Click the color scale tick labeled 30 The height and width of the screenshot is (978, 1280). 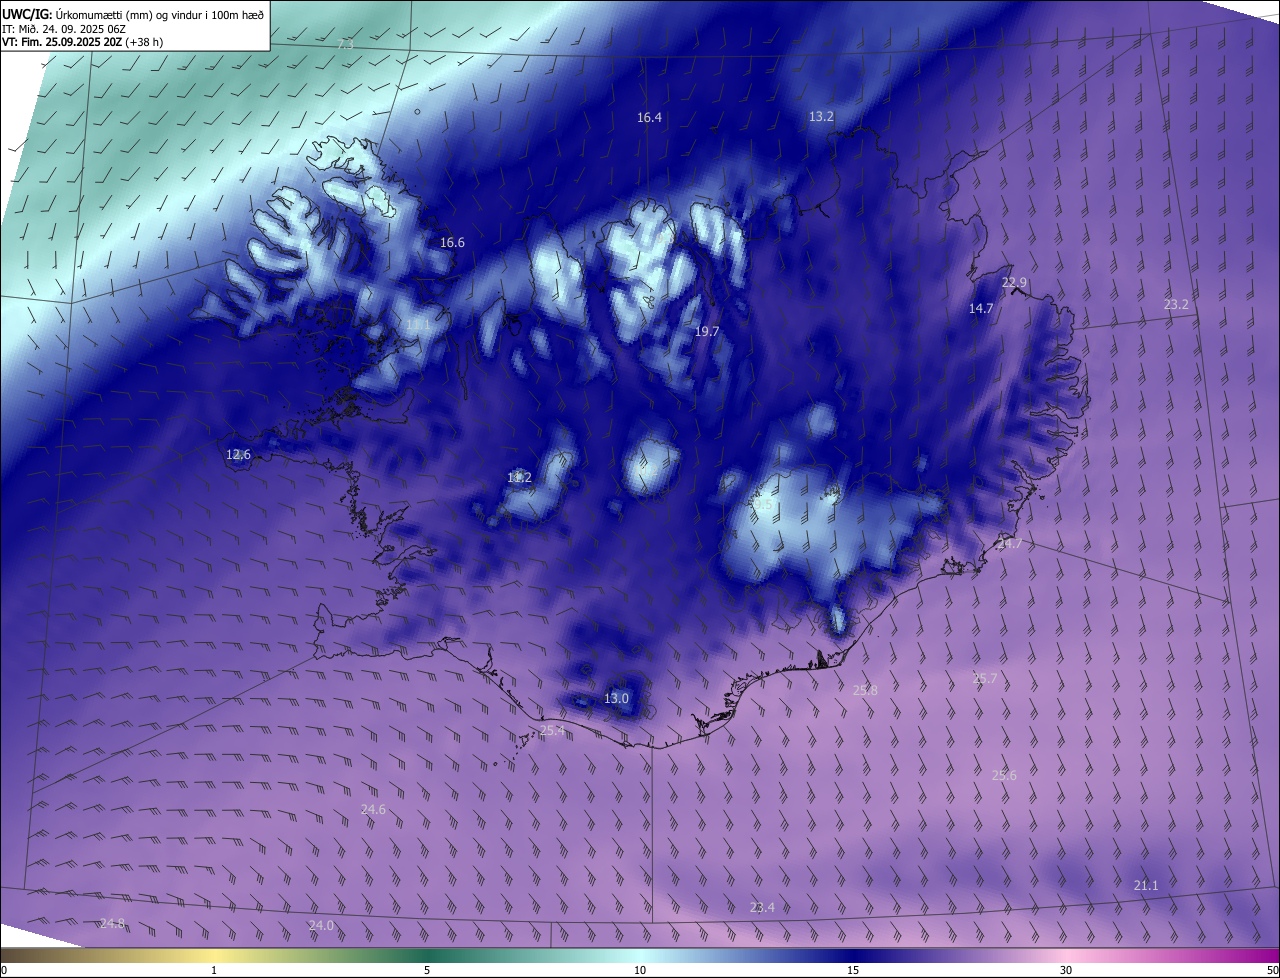click(x=1066, y=970)
